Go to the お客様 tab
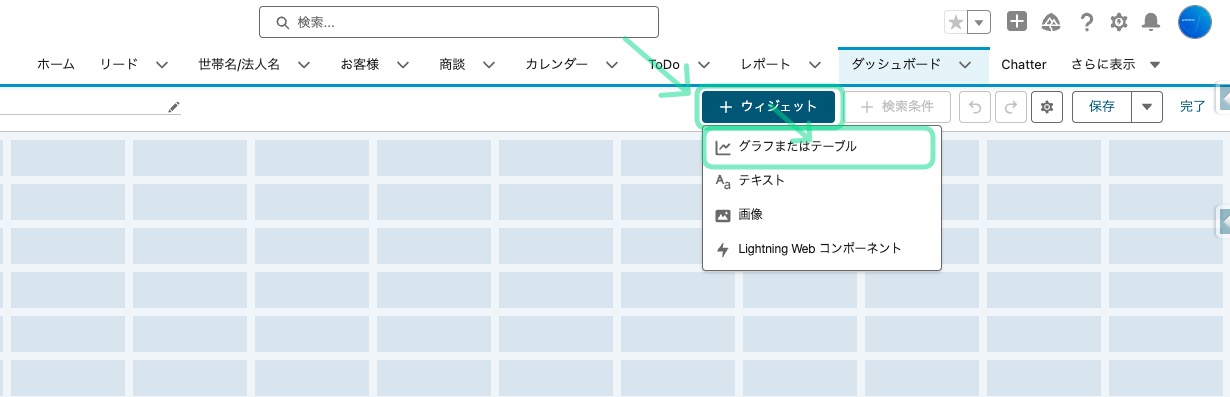The width and height of the screenshot is (1230, 397). tap(360, 64)
